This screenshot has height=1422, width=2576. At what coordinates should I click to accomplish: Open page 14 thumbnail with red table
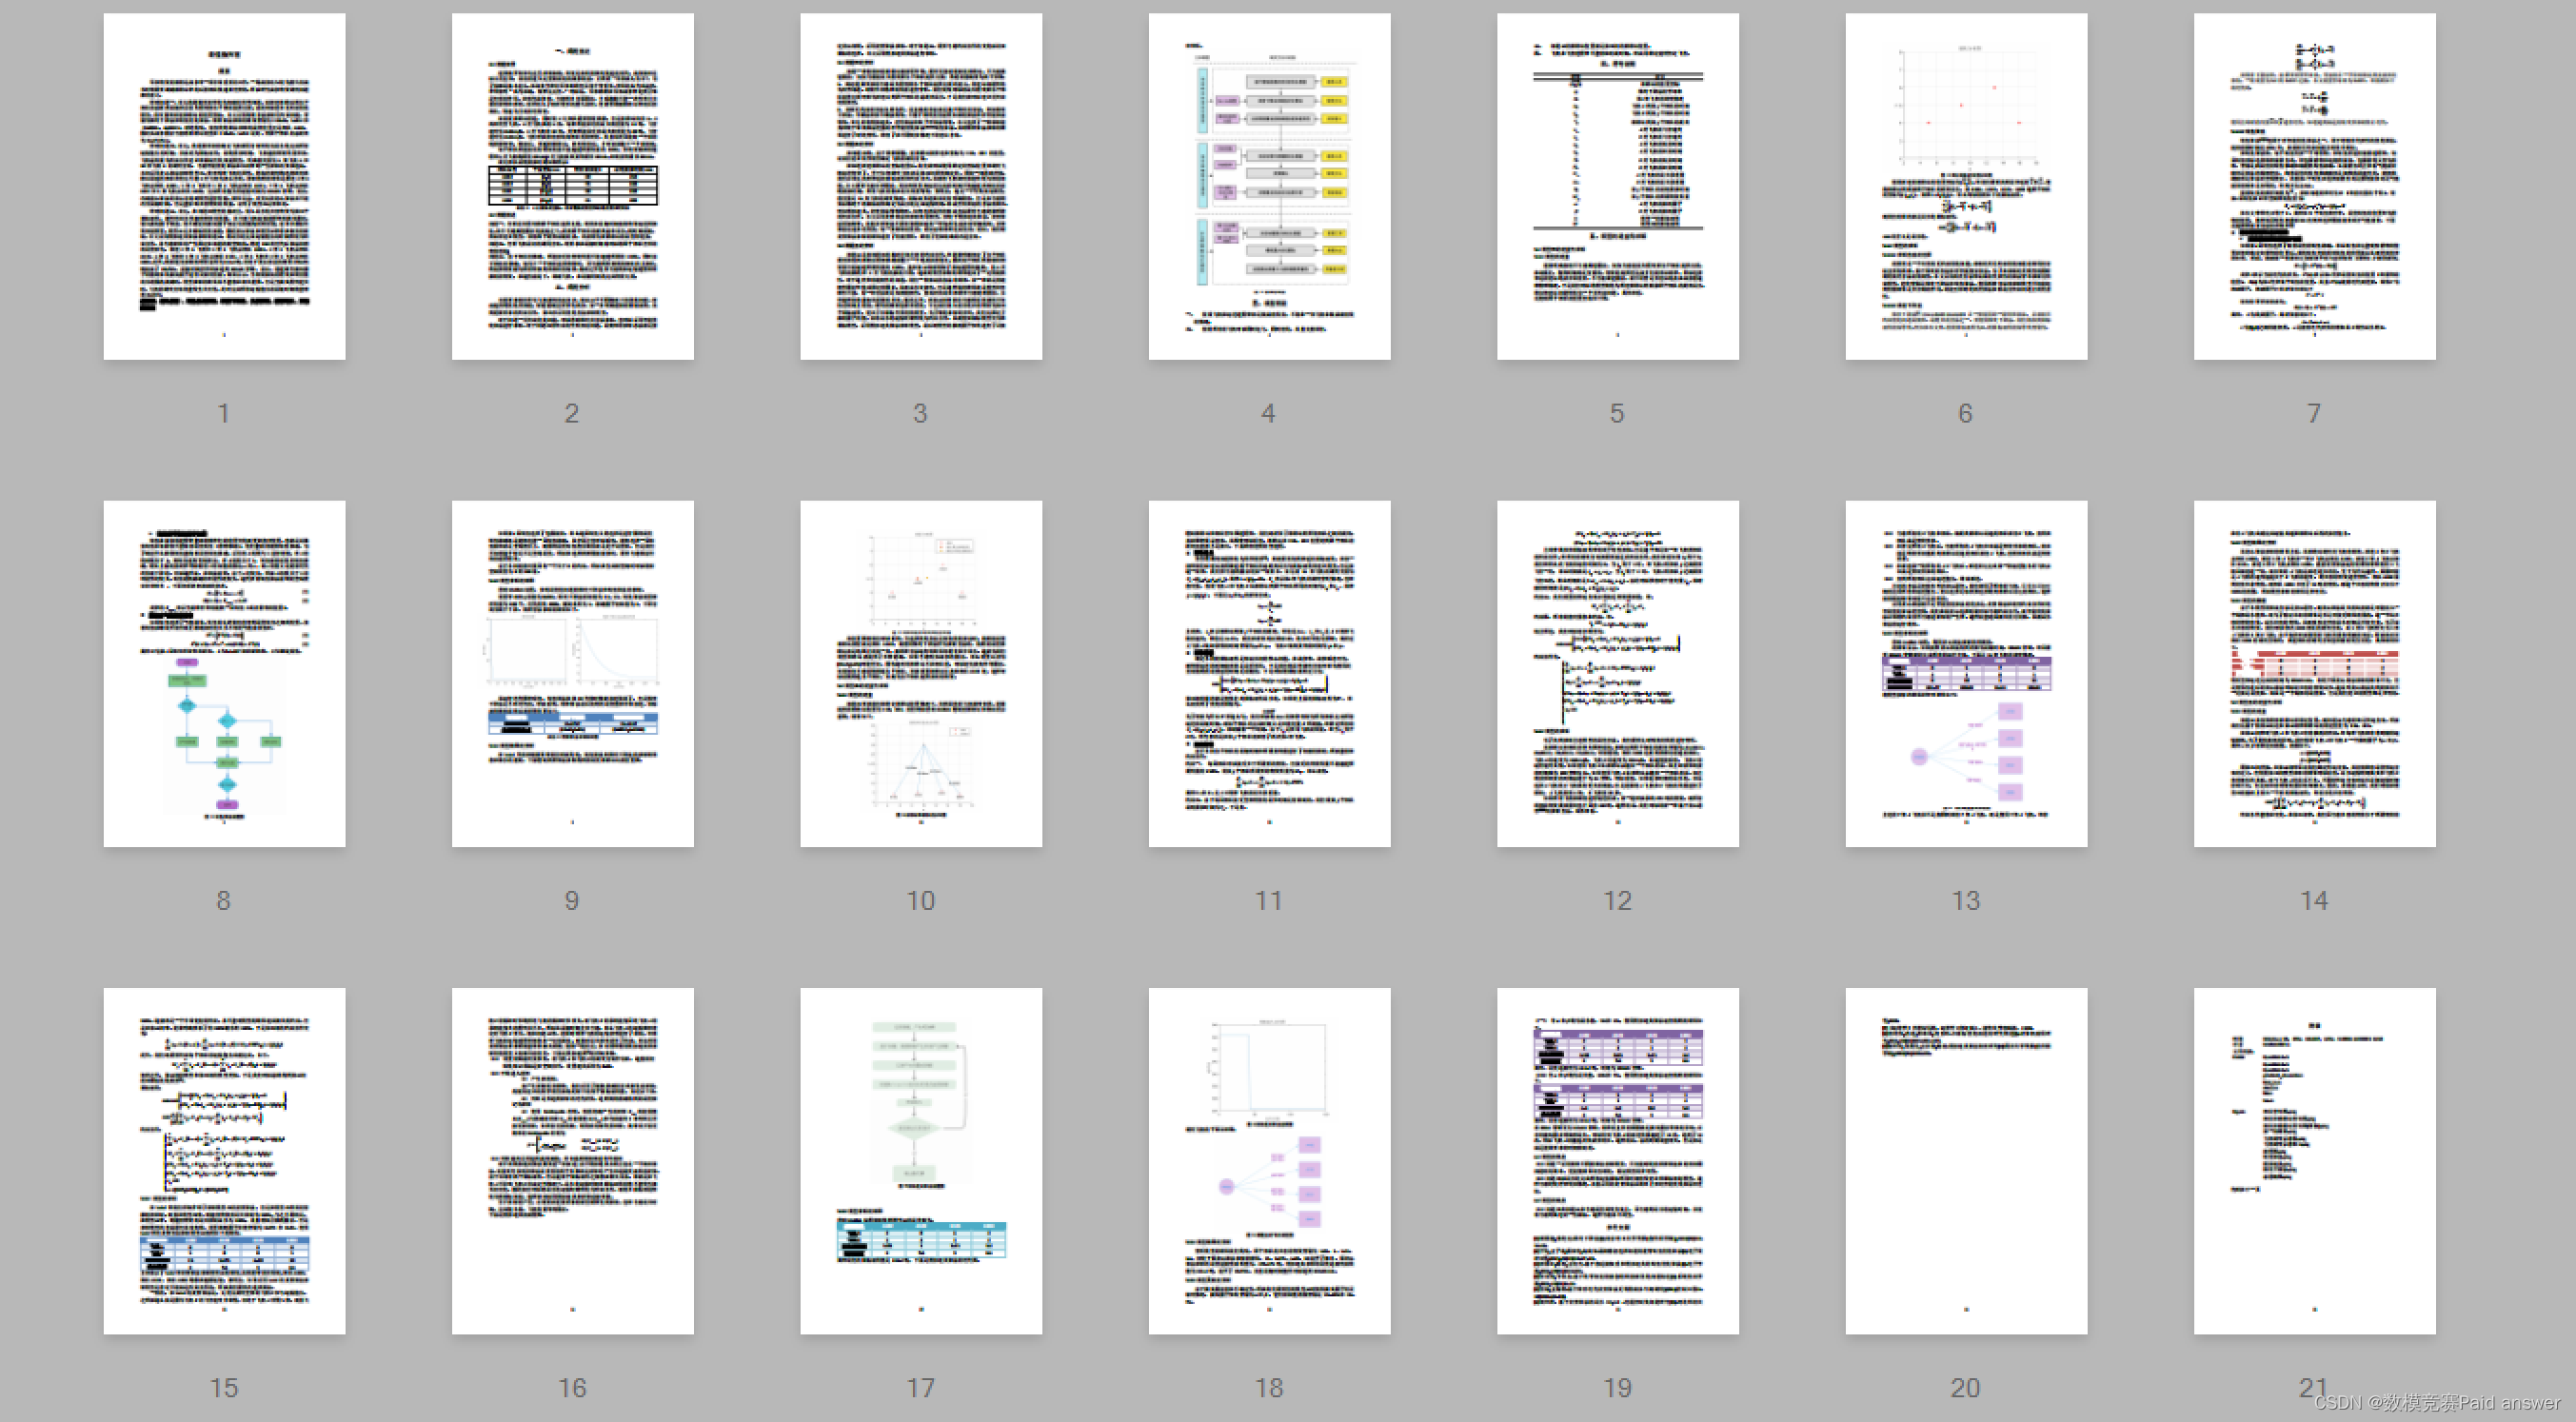[2314, 673]
